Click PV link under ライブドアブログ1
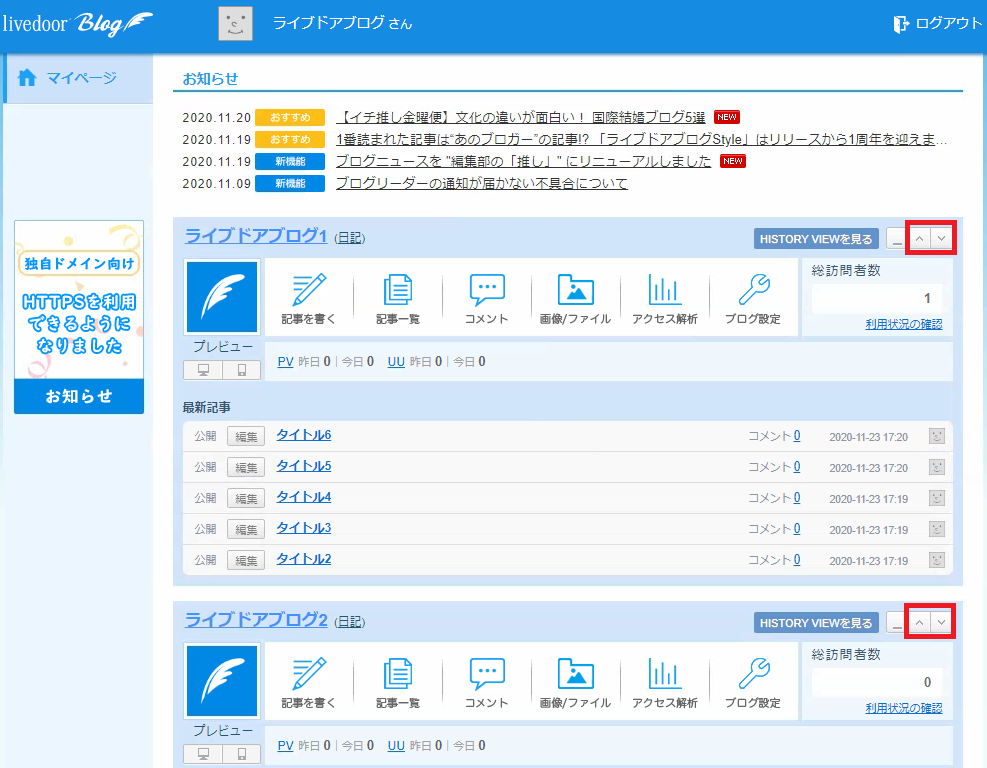 coord(285,362)
